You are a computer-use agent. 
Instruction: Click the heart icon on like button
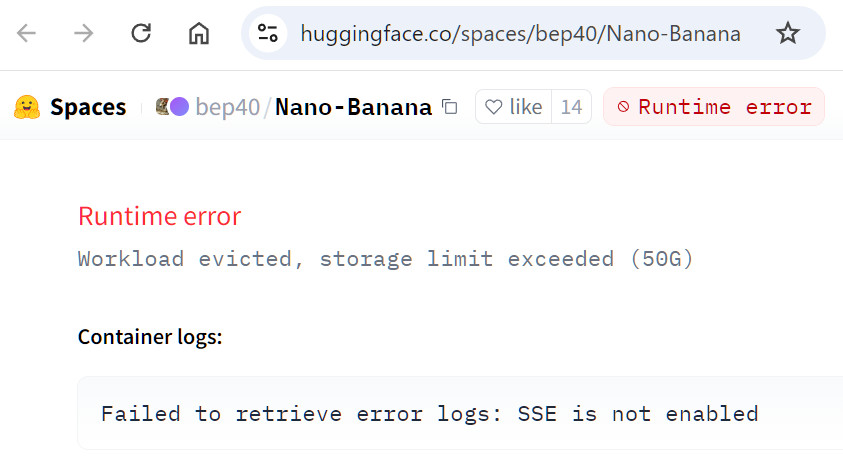pos(494,107)
